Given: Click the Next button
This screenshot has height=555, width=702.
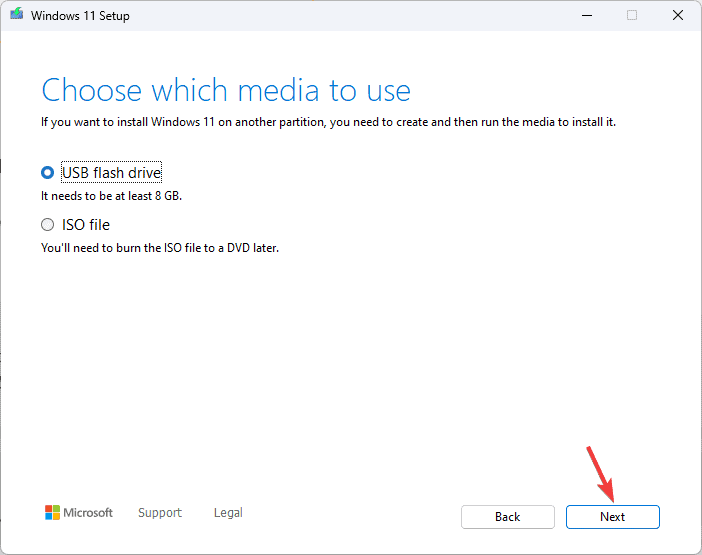Looking at the screenshot, I should (612, 517).
